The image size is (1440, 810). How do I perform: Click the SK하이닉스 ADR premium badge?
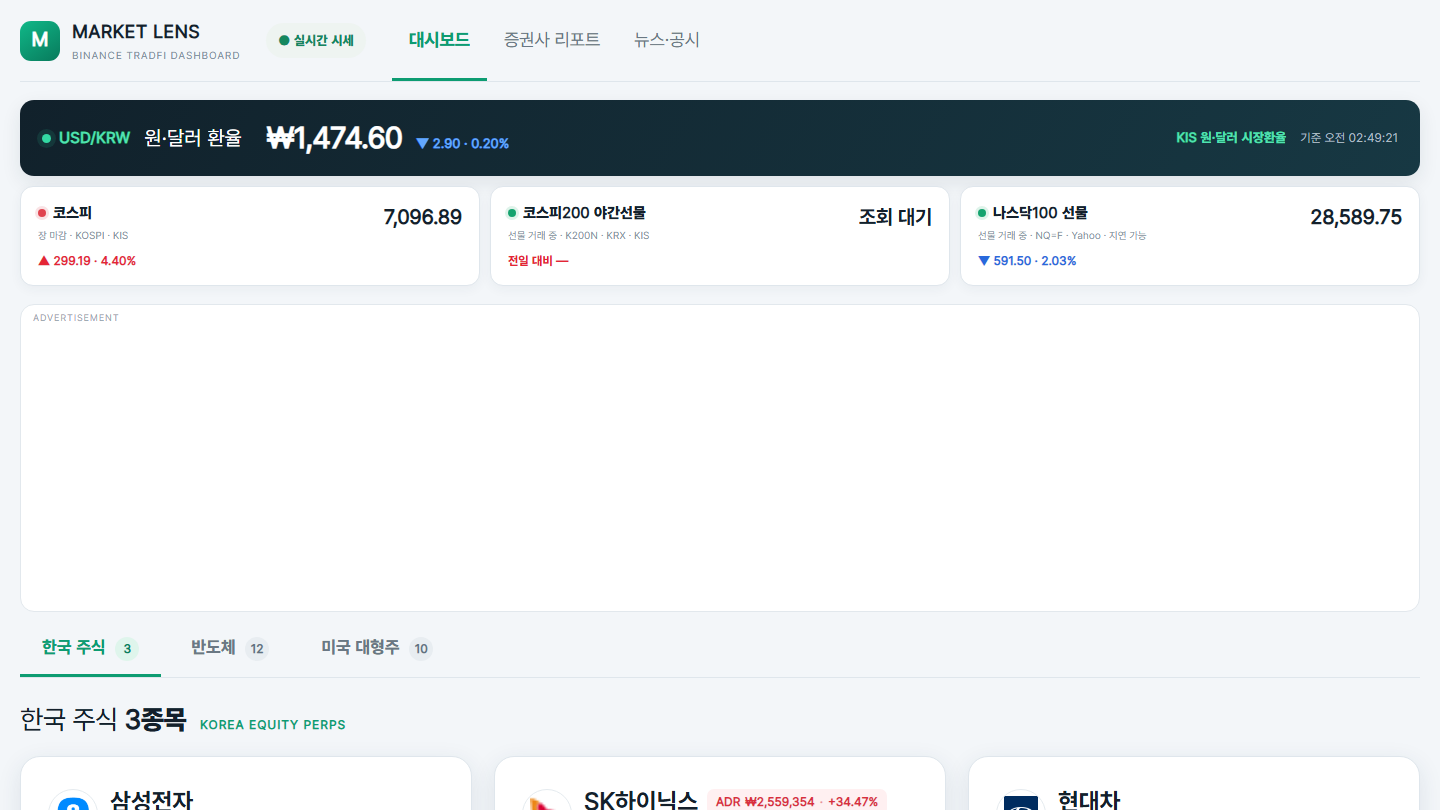[797, 801]
